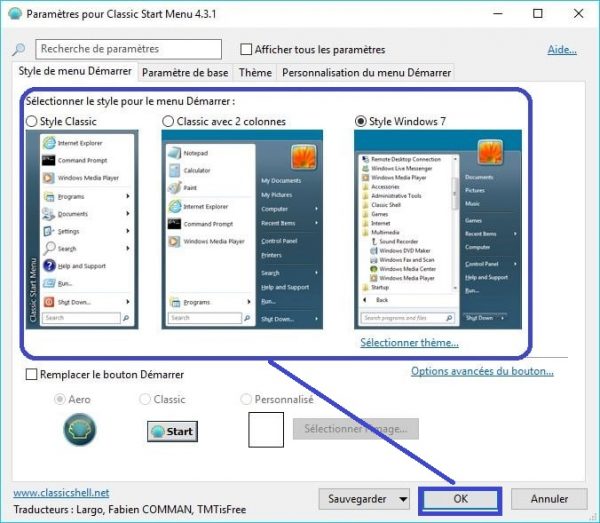Click the Classic Start button image
This screenshot has width=600, height=523.
pyautogui.click(x=173, y=432)
